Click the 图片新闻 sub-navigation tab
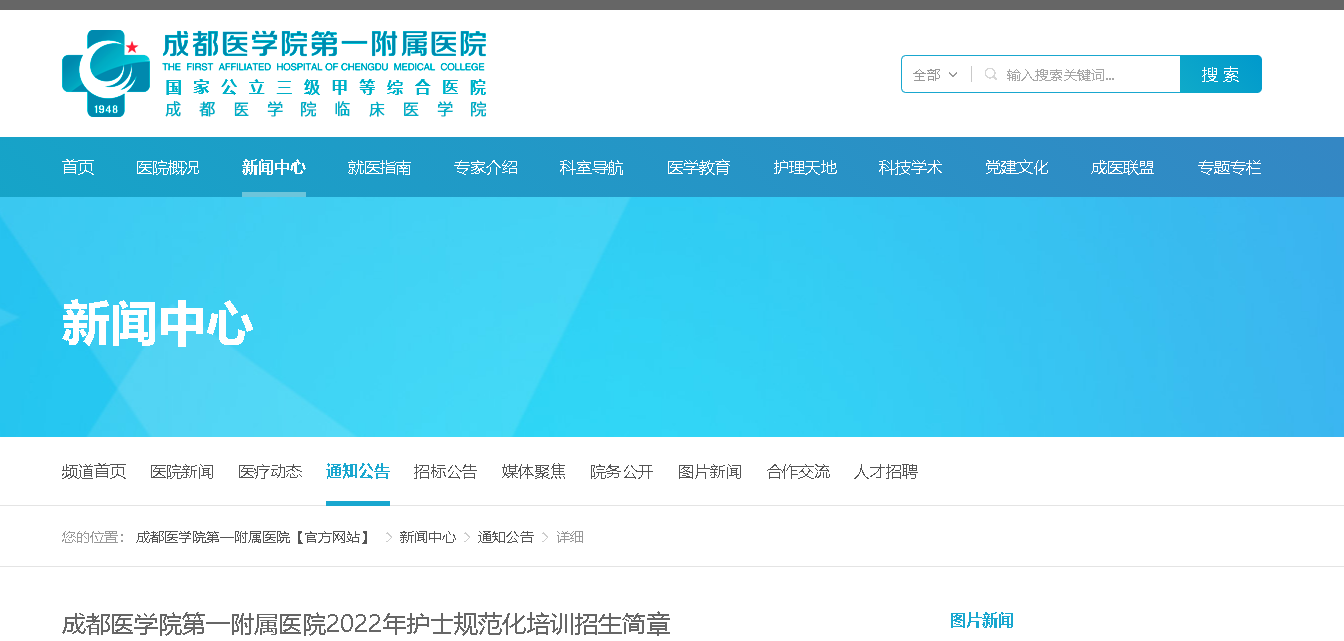The width and height of the screenshot is (1344, 641). pyautogui.click(x=710, y=471)
